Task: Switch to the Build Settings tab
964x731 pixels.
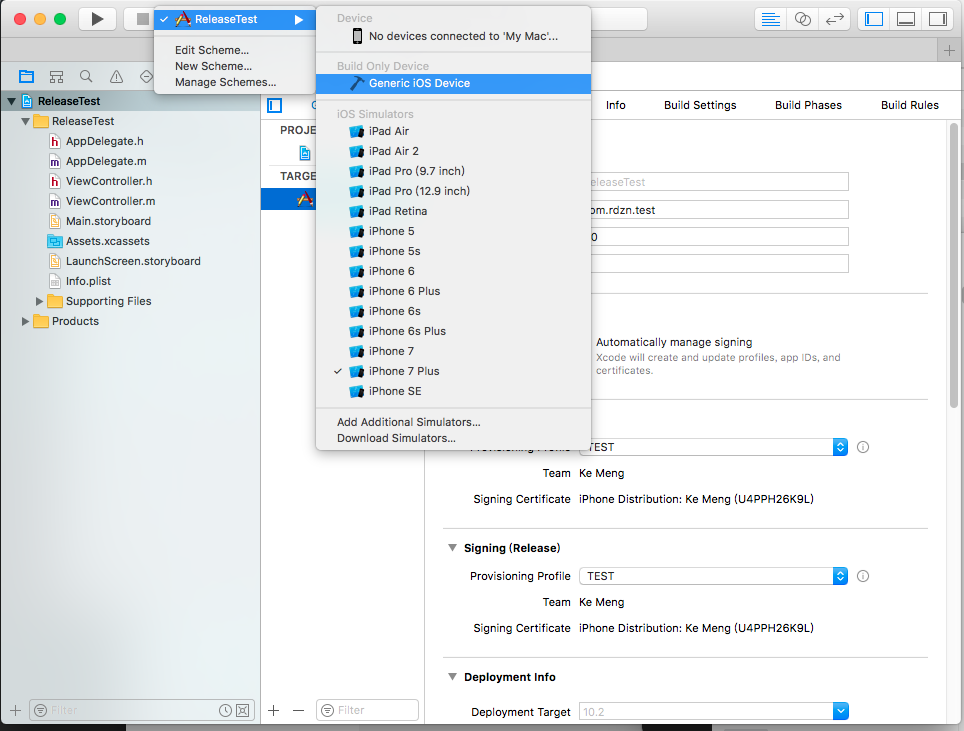Action: [700, 105]
